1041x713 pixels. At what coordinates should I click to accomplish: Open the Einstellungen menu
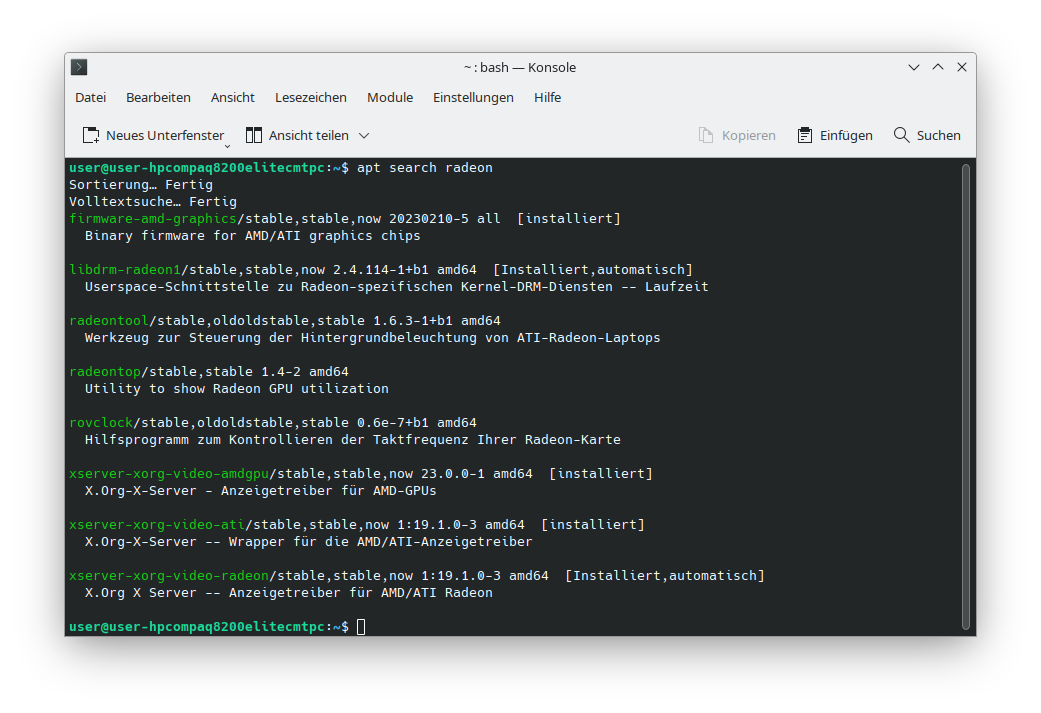point(473,97)
